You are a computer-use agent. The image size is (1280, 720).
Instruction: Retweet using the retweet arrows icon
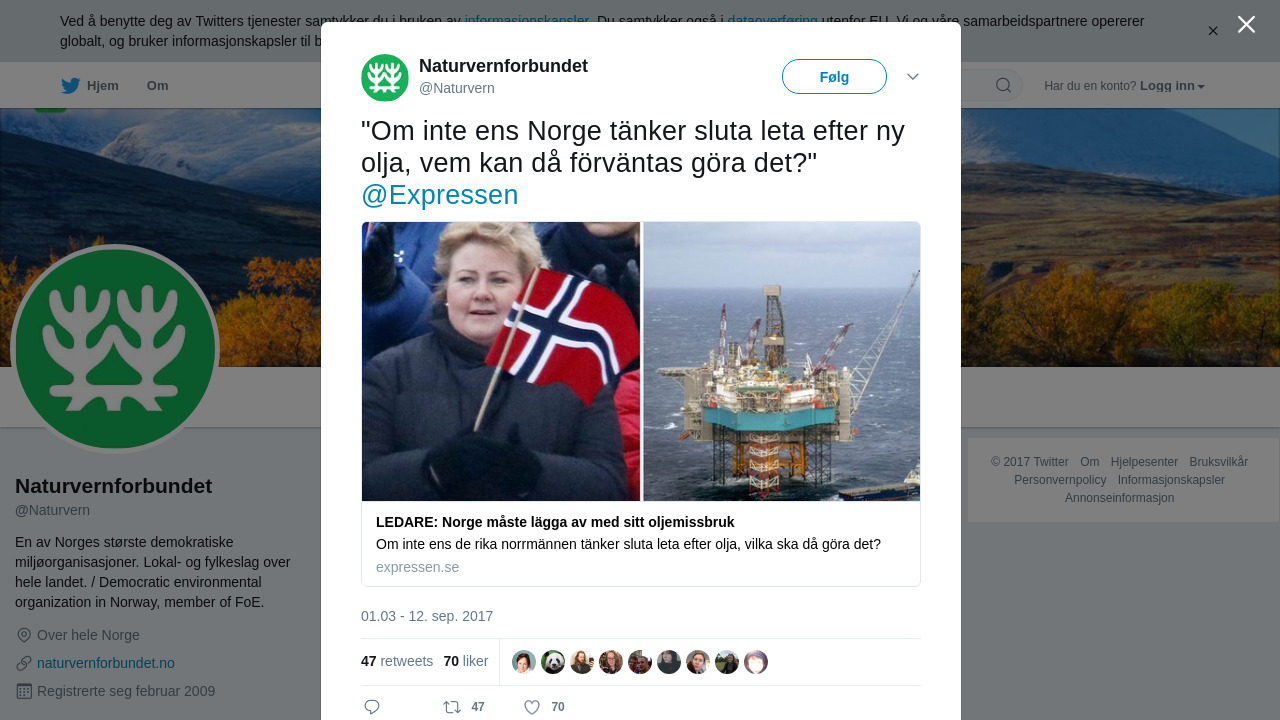[452, 707]
